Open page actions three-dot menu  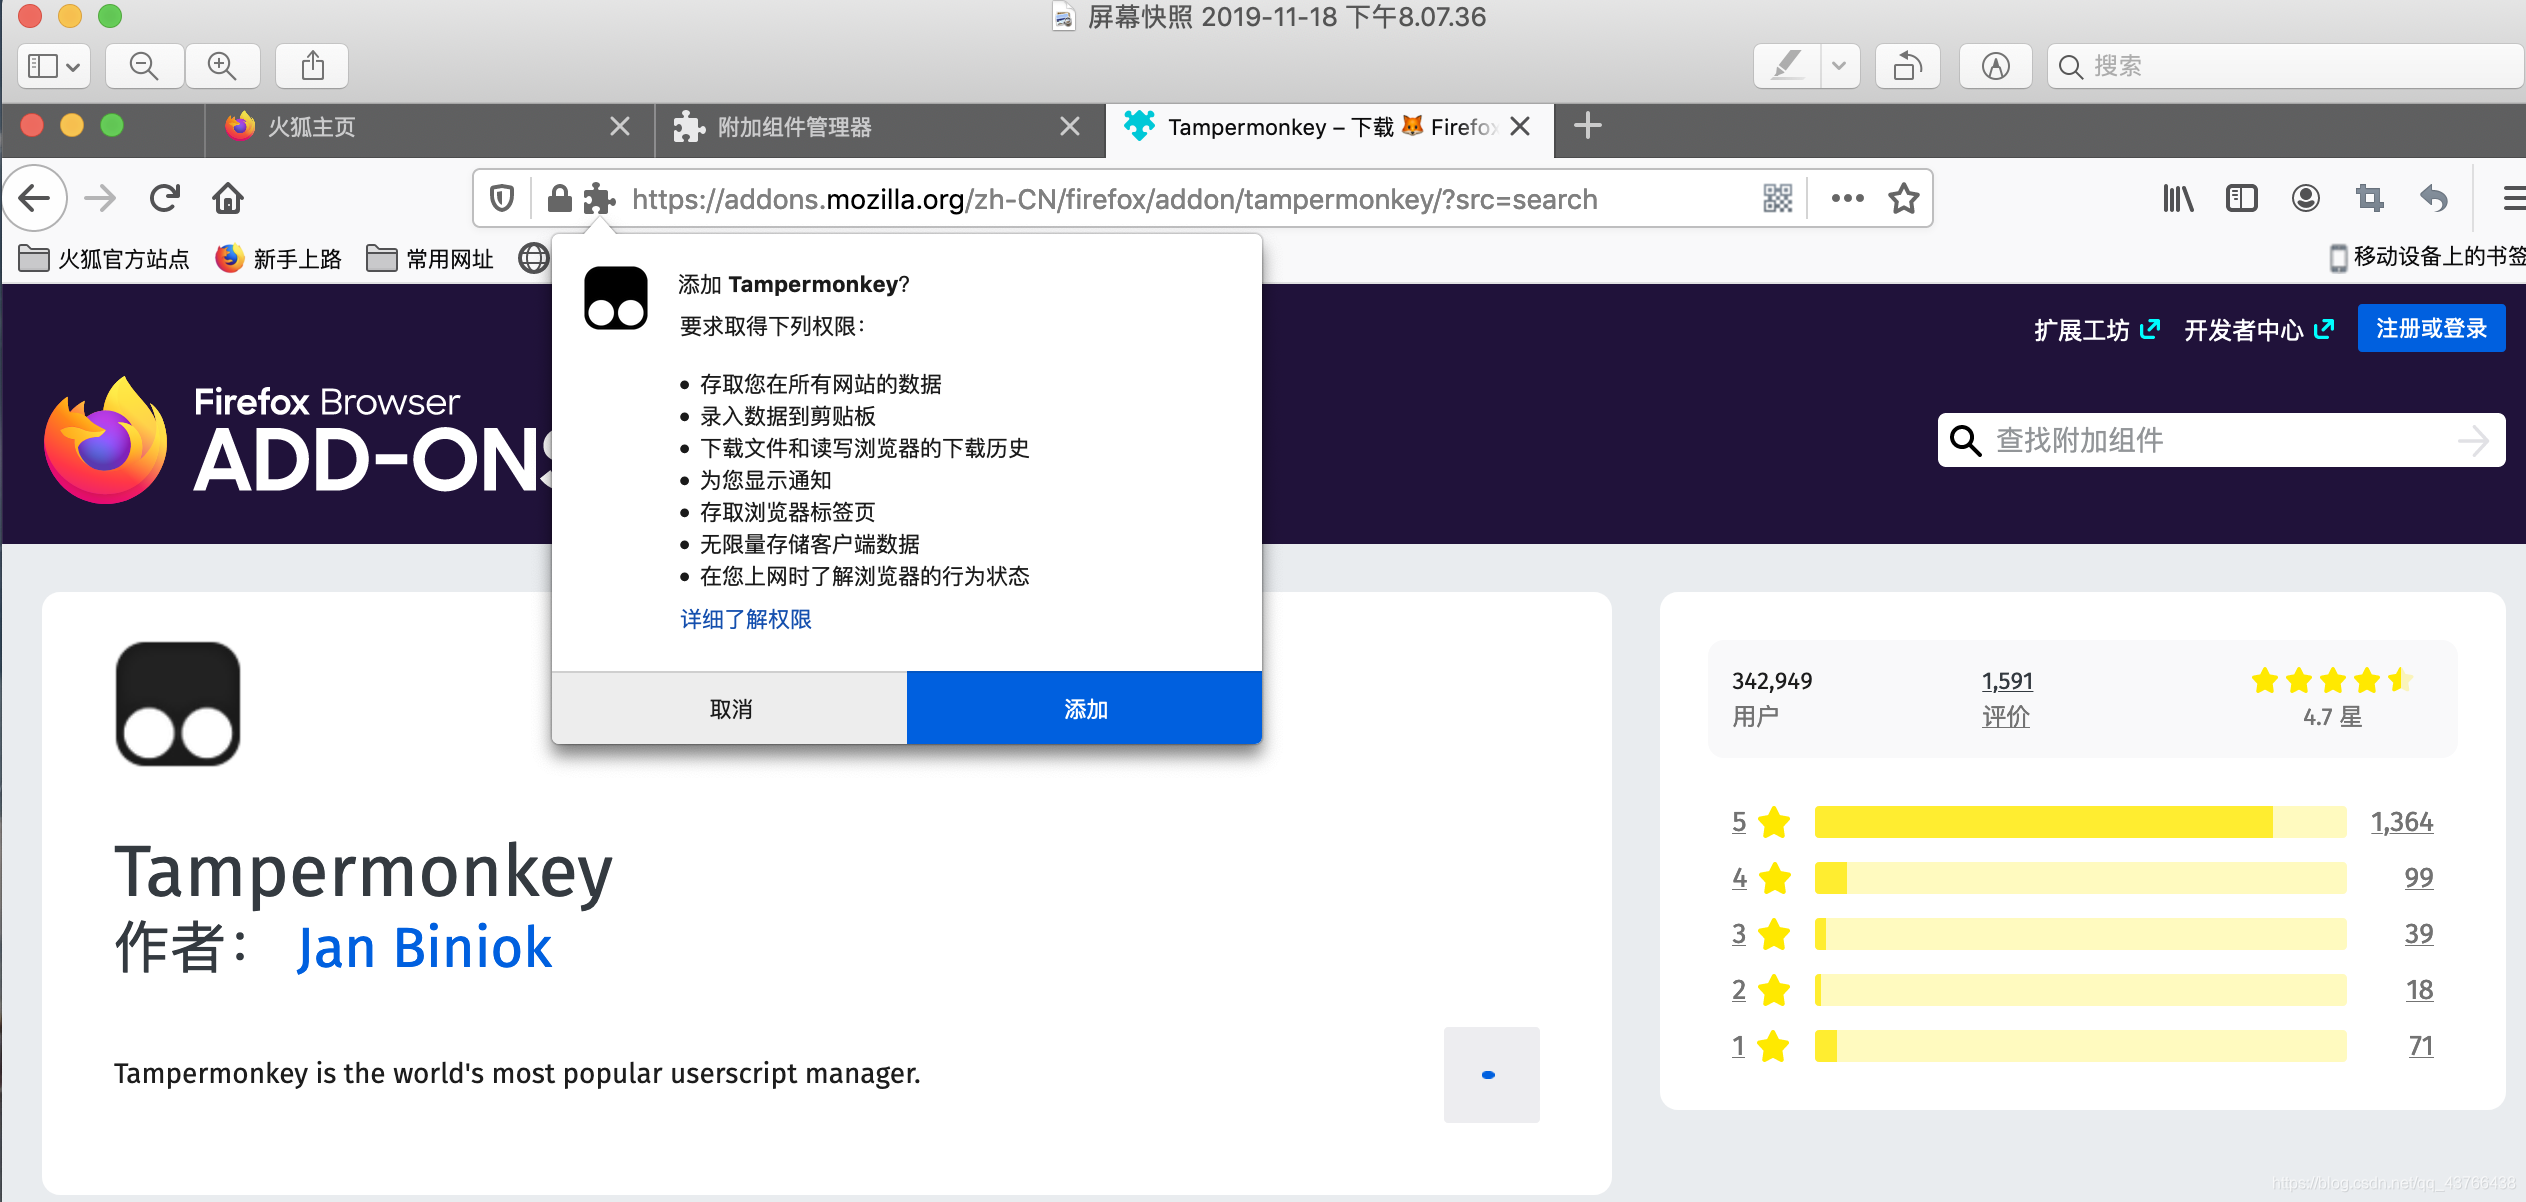coord(1847,199)
